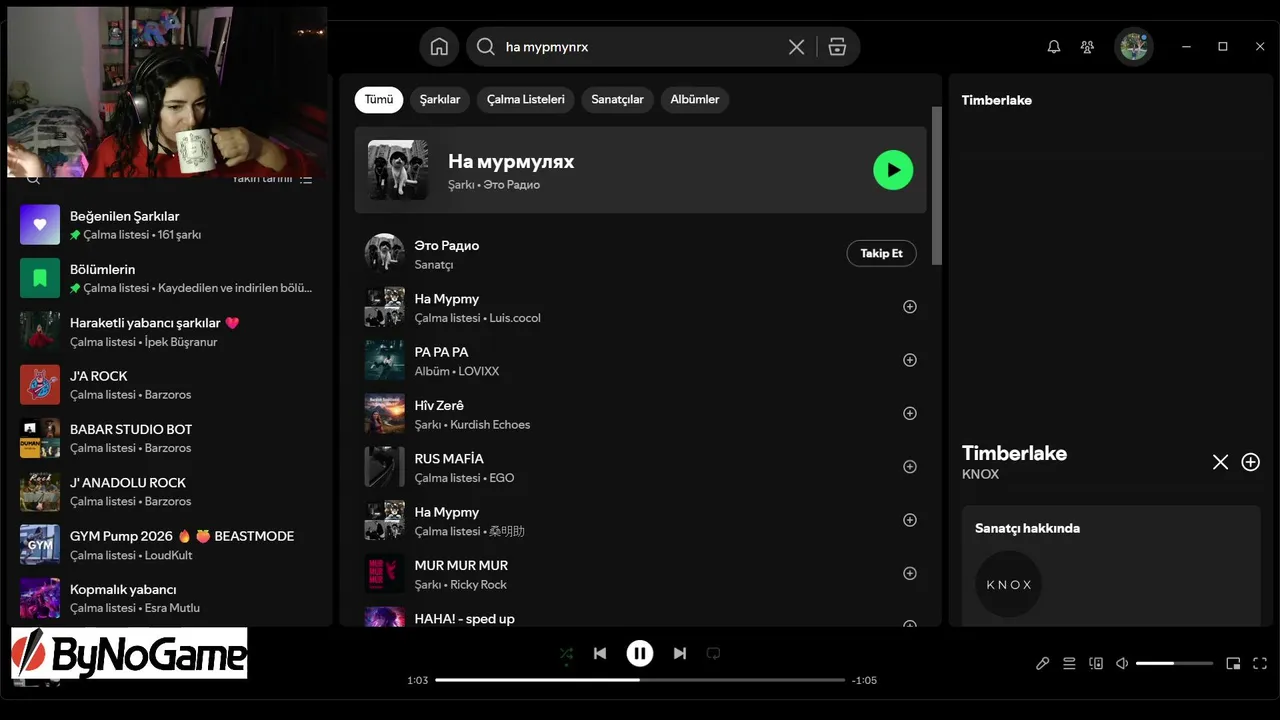Viewport: 1280px width, 720px height.
Task: Open the Browse icon in search bar
Action: (x=838, y=47)
